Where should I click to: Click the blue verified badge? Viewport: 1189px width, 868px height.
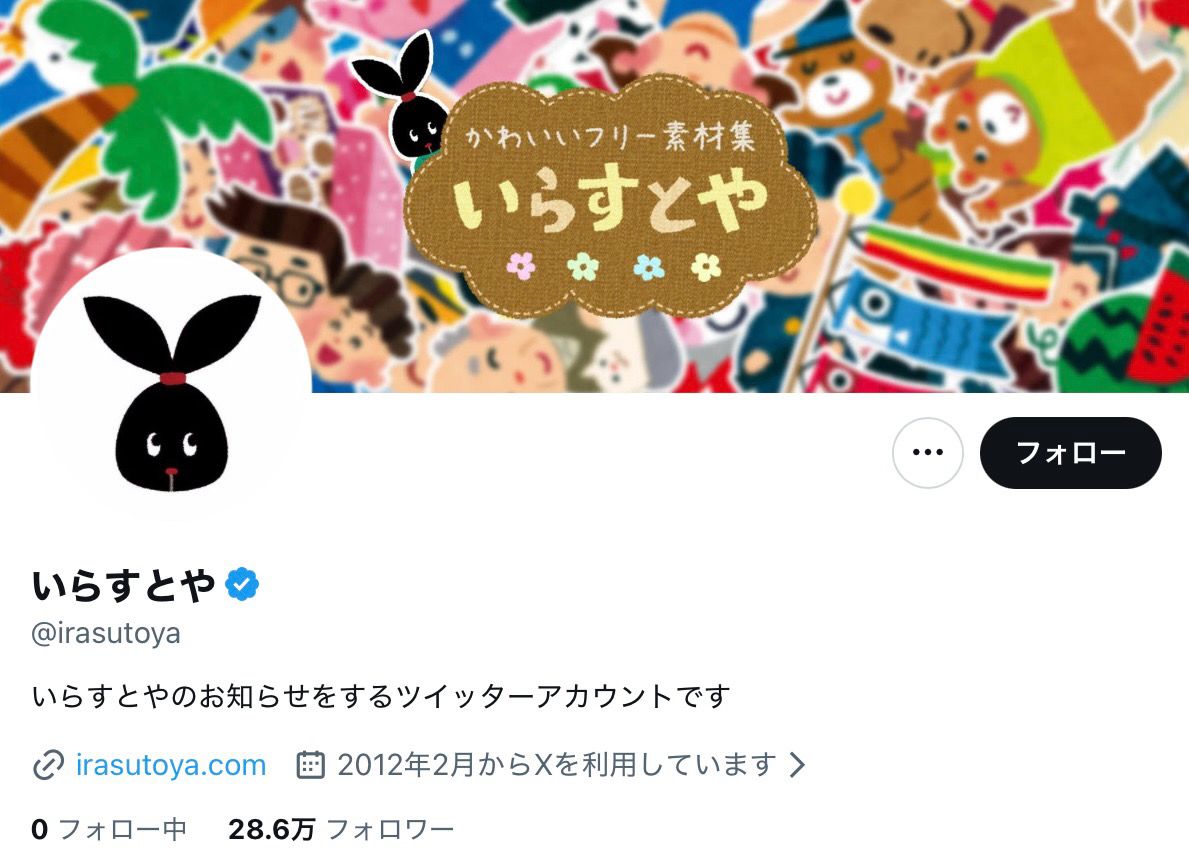pos(242,584)
